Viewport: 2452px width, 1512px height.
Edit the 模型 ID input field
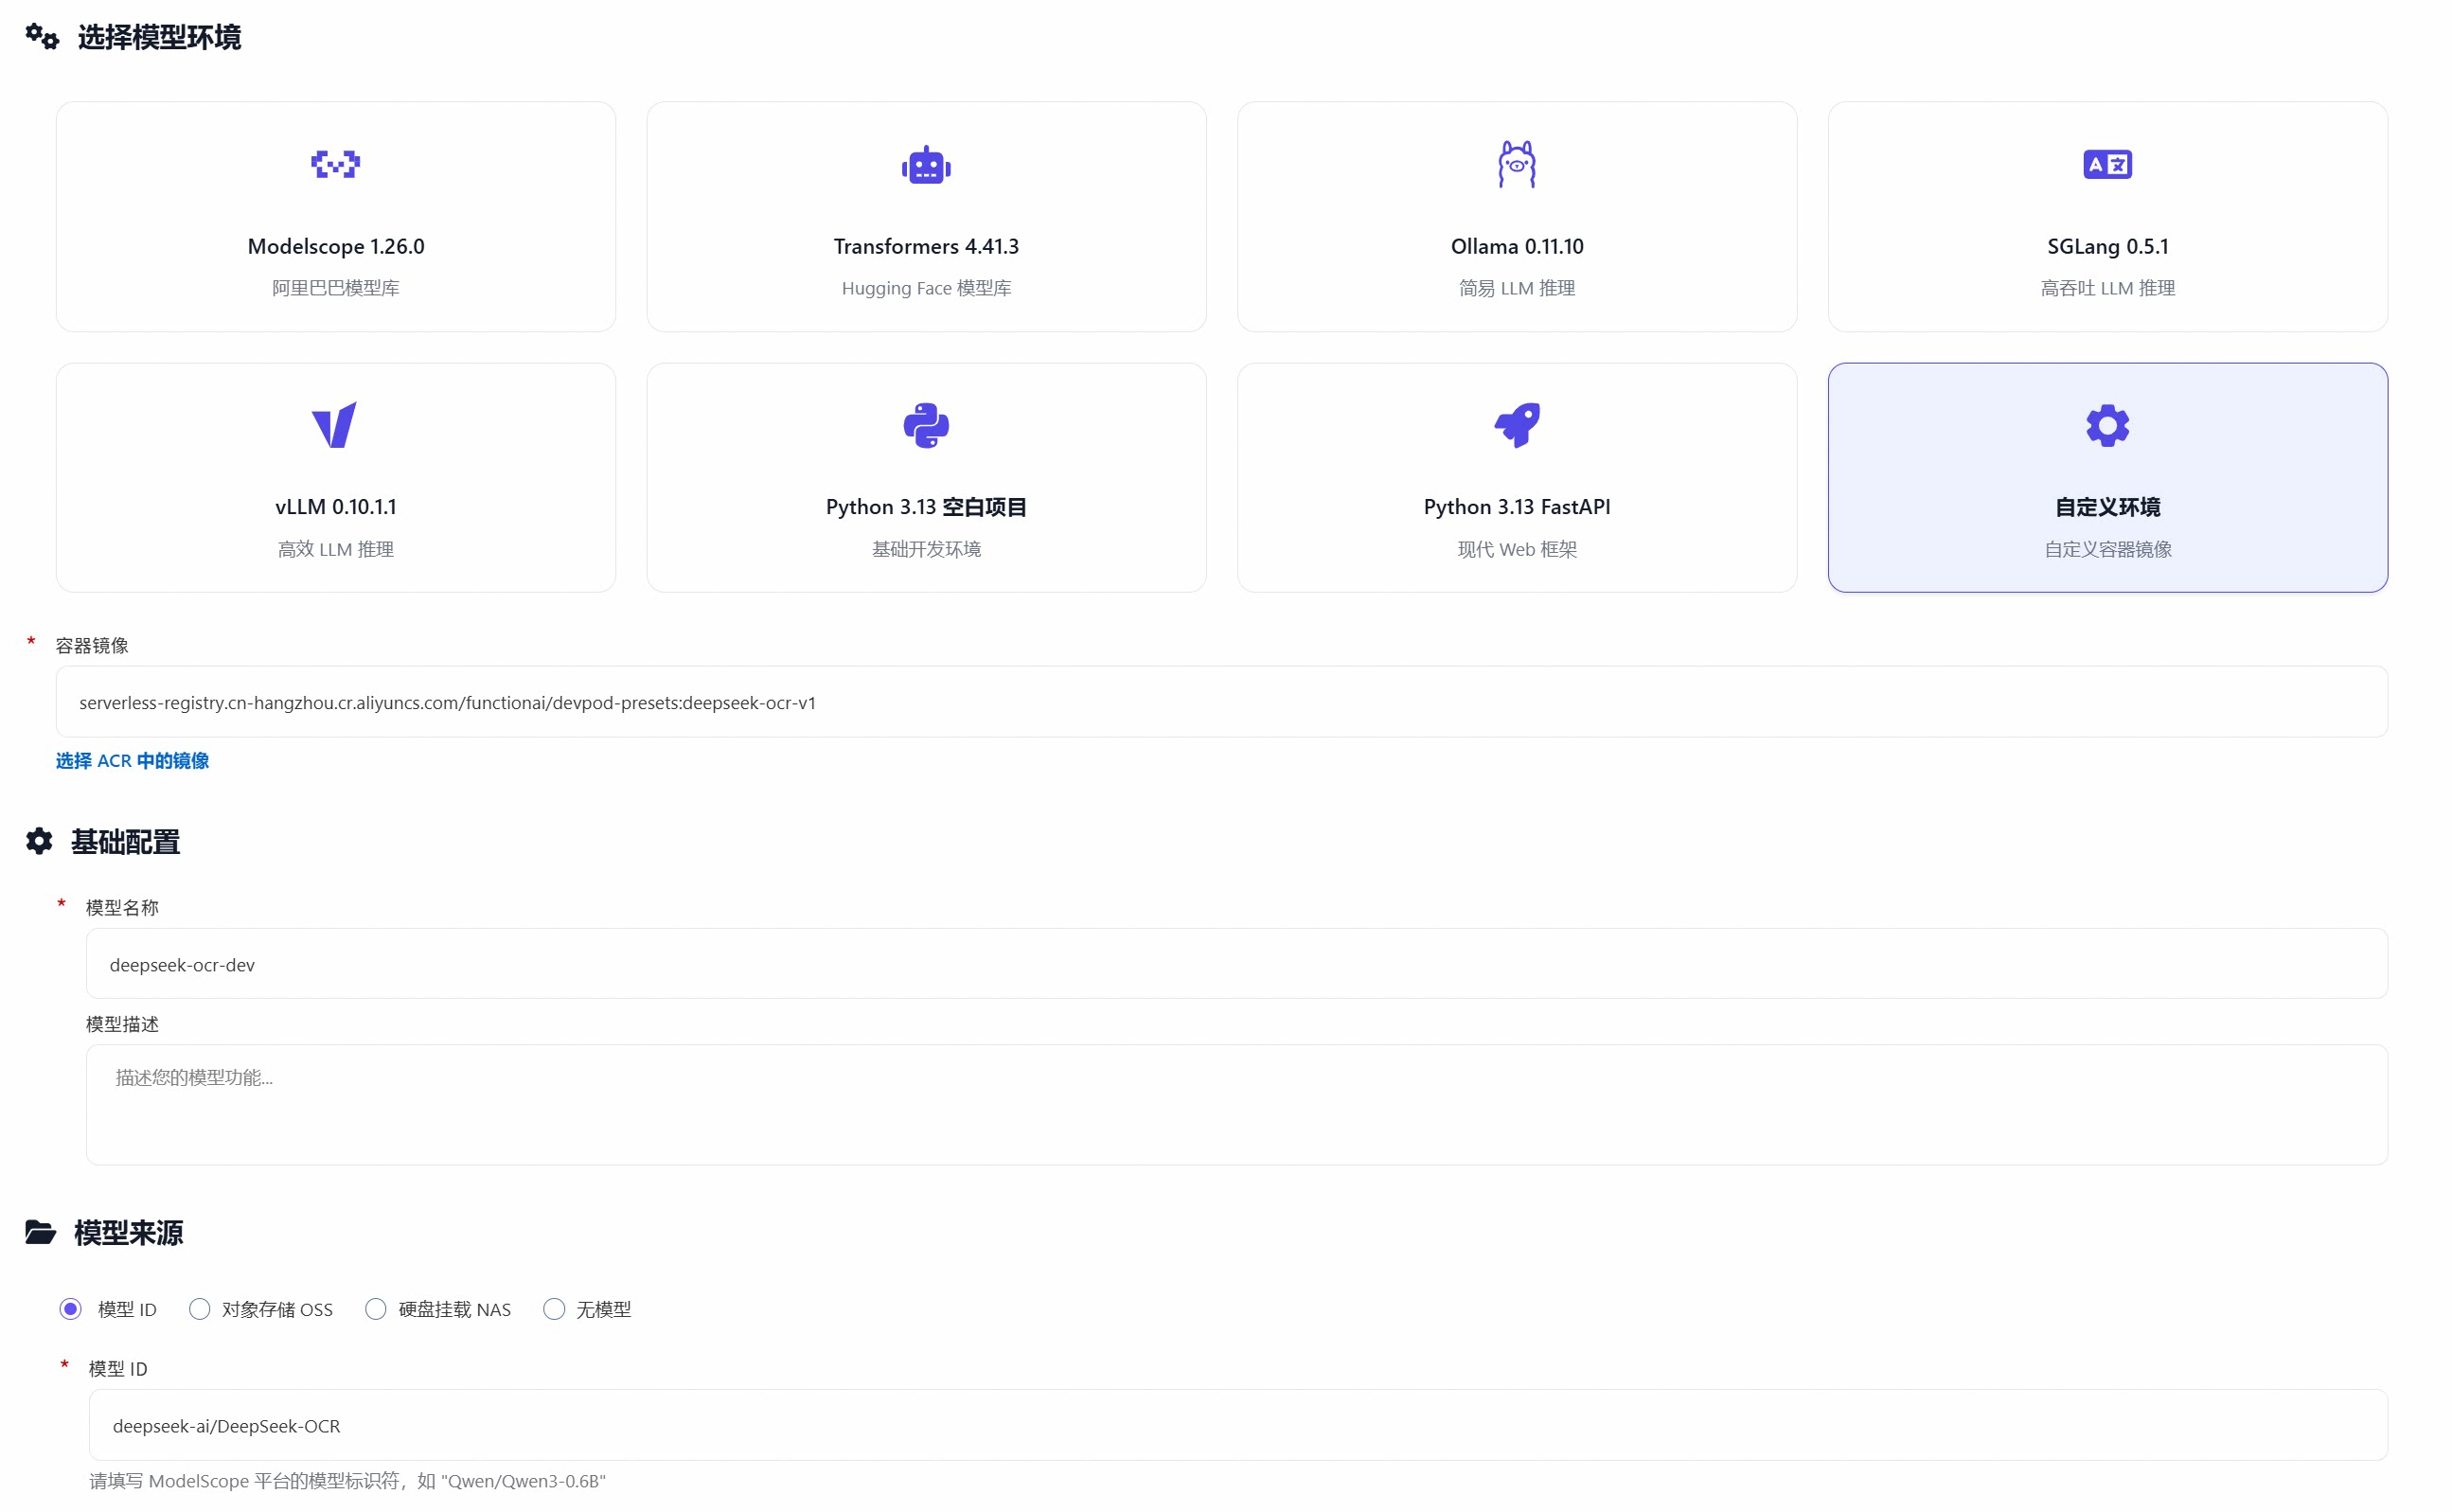(1237, 1425)
